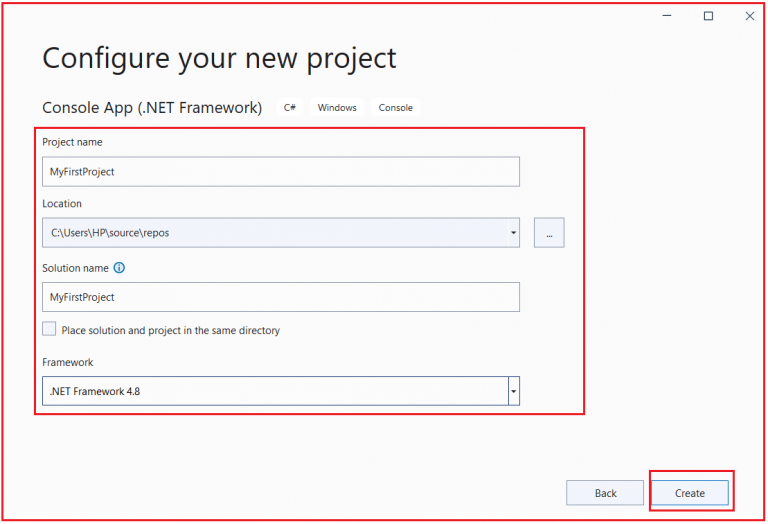
Task: Open the browse folder ellipsis button
Action: tap(549, 233)
